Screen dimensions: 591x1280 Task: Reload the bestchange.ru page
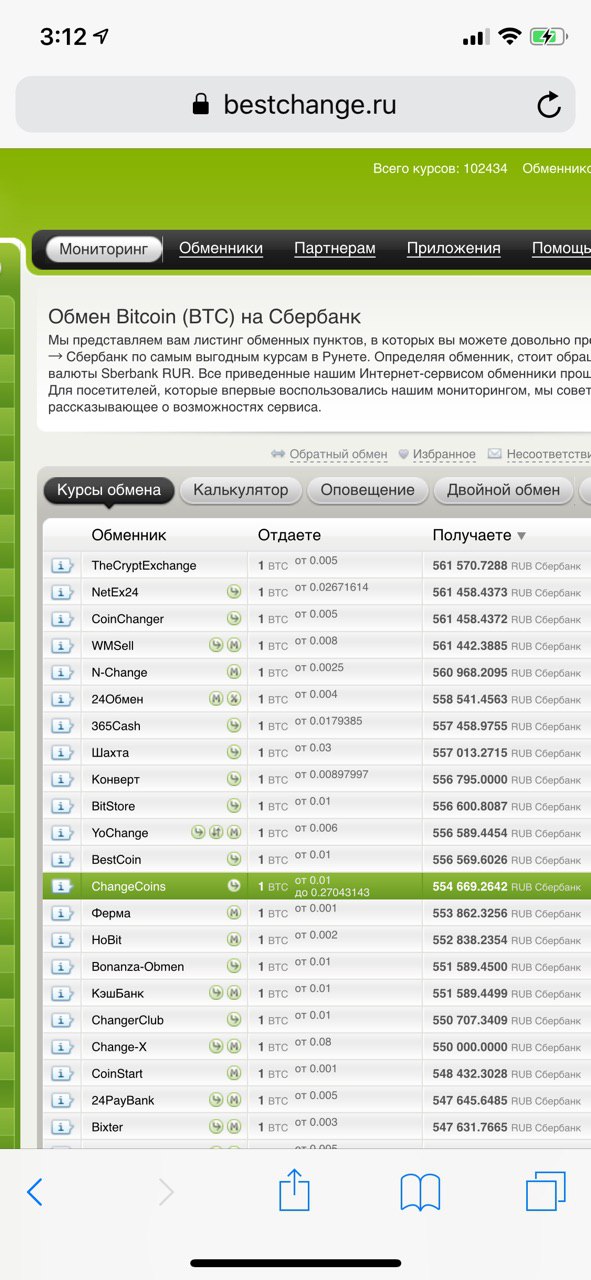549,104
